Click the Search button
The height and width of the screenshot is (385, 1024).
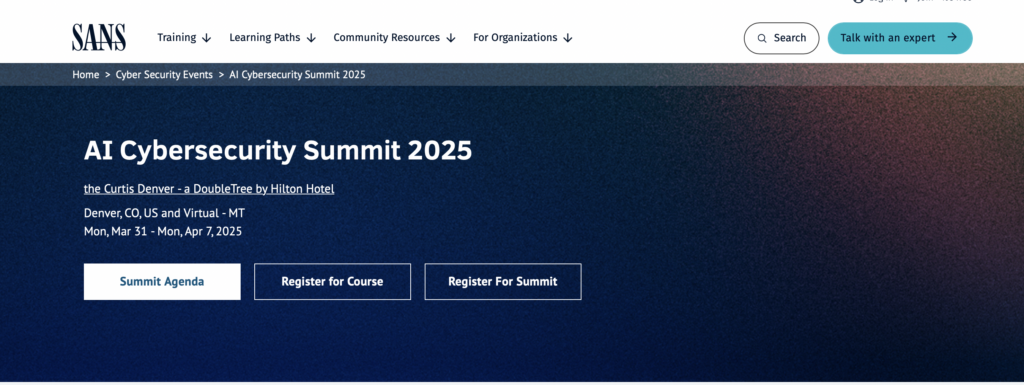coord(781,38)
